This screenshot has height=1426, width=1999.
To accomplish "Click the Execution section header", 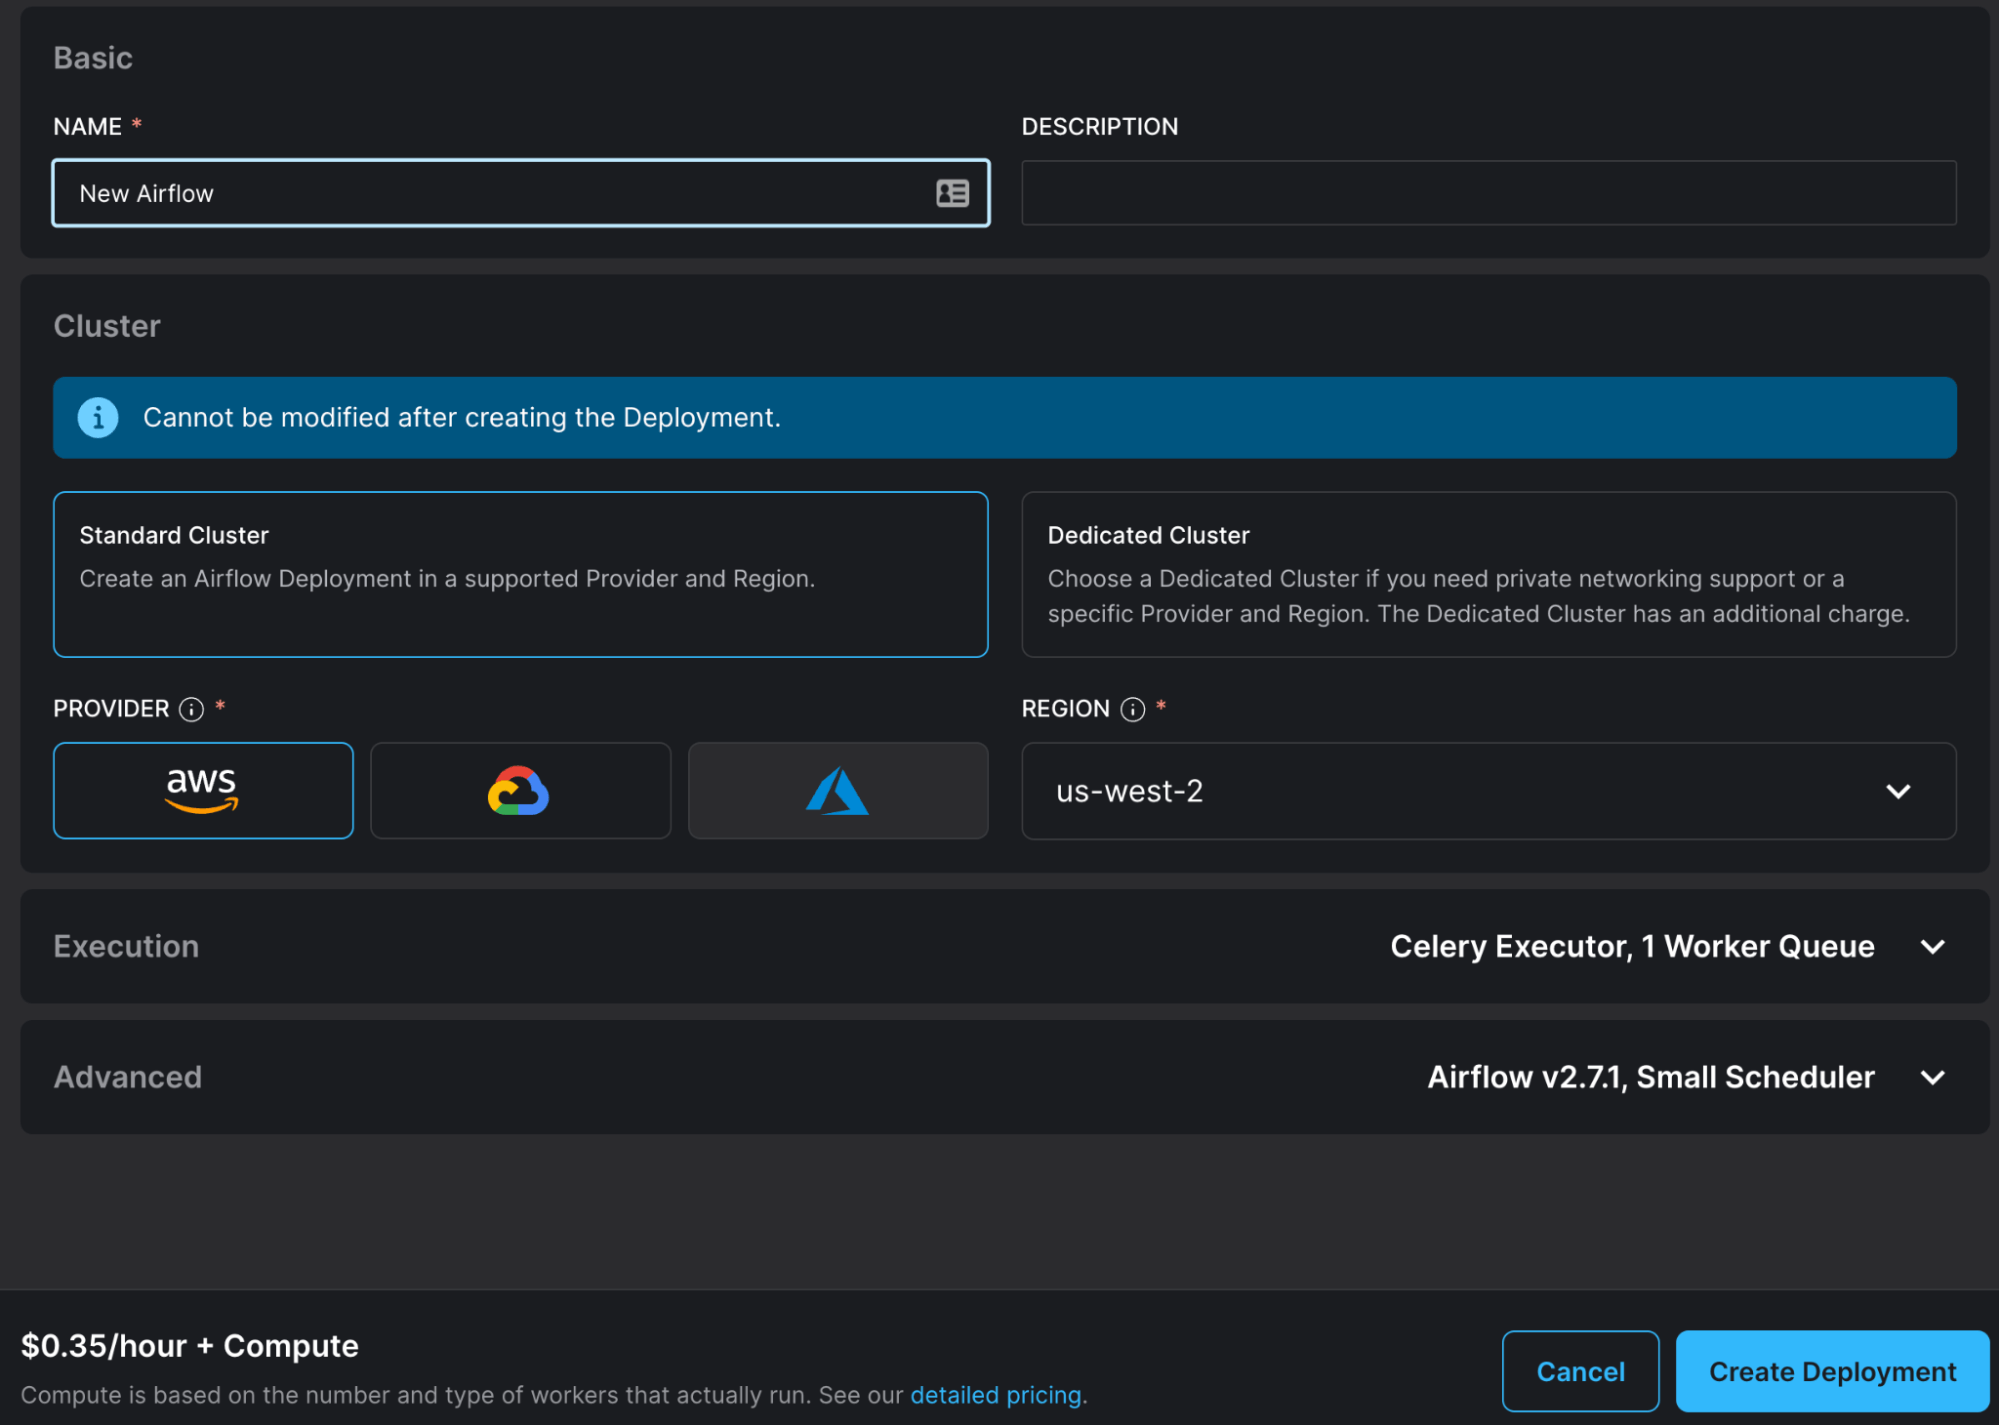I will point(126,946).
